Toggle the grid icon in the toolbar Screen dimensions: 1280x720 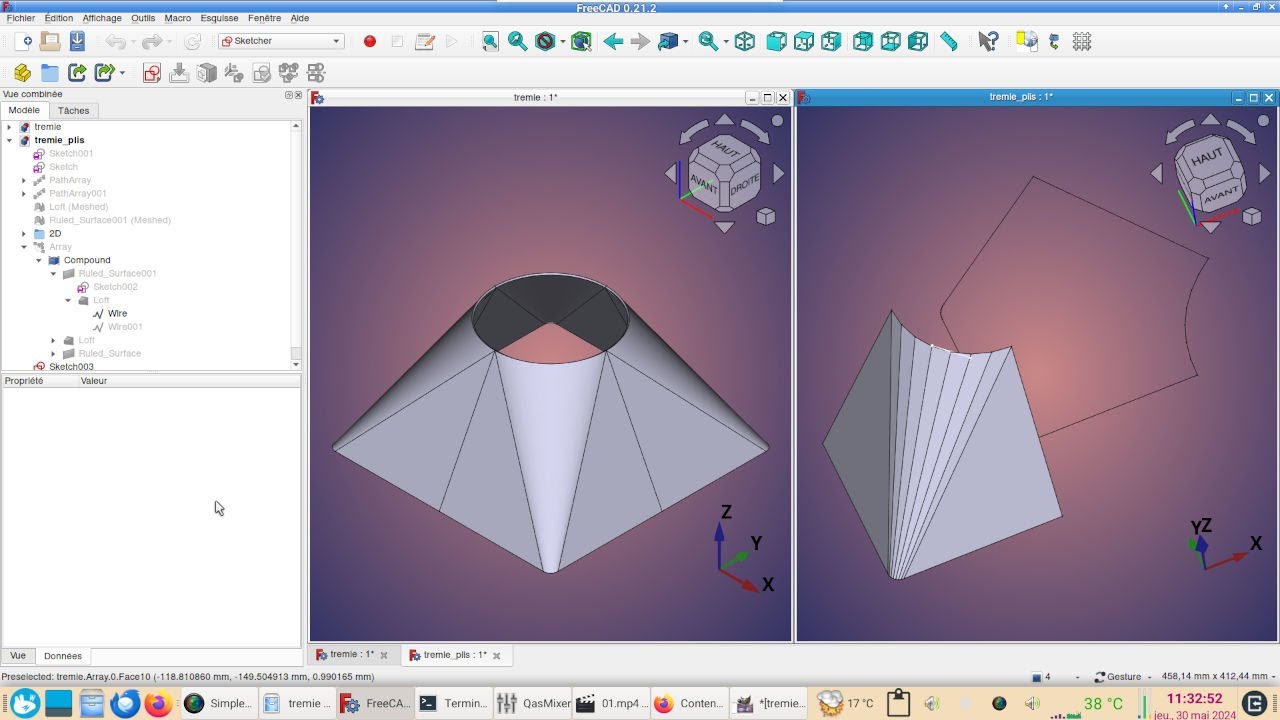coord(1081,41)
